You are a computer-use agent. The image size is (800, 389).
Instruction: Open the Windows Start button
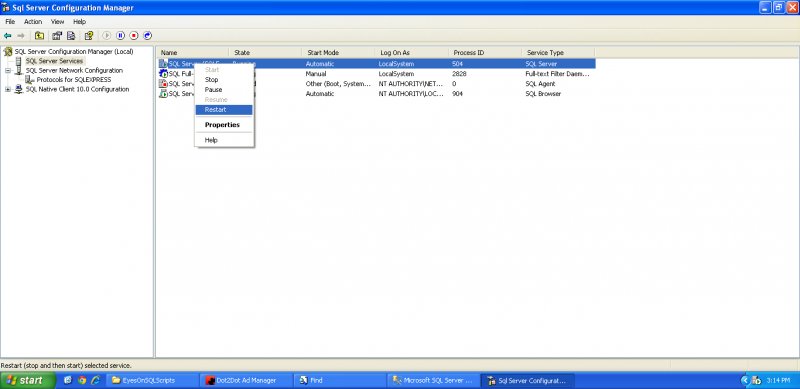28,380
